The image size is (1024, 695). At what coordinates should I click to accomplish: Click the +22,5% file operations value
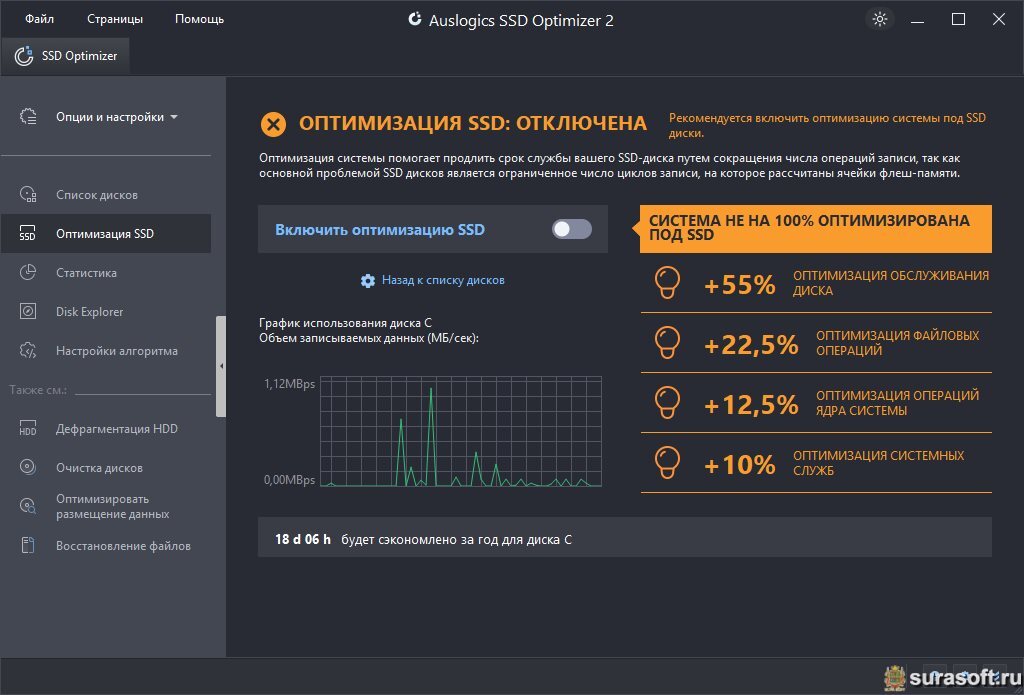point(751,345)
